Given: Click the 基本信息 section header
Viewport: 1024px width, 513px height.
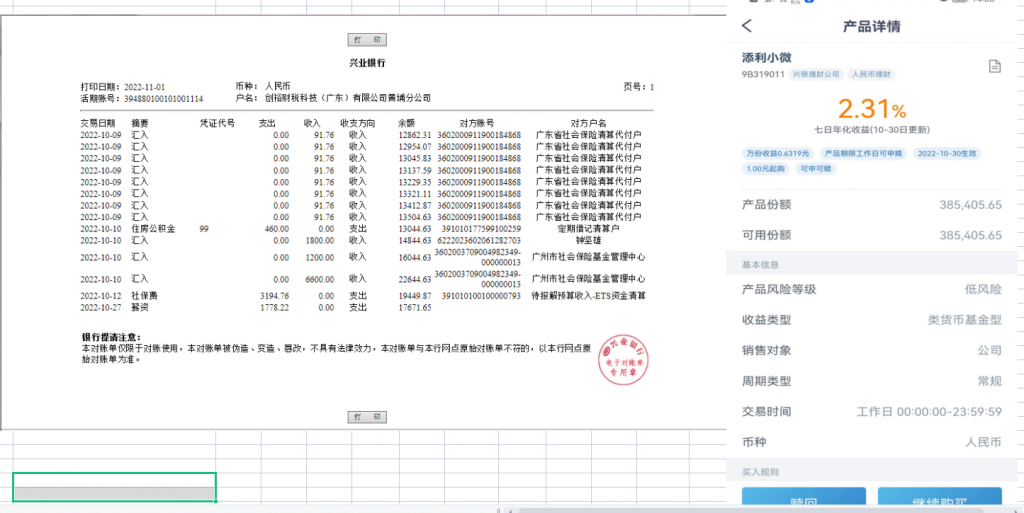Looking at the screenshot, I should pos(760,265).
